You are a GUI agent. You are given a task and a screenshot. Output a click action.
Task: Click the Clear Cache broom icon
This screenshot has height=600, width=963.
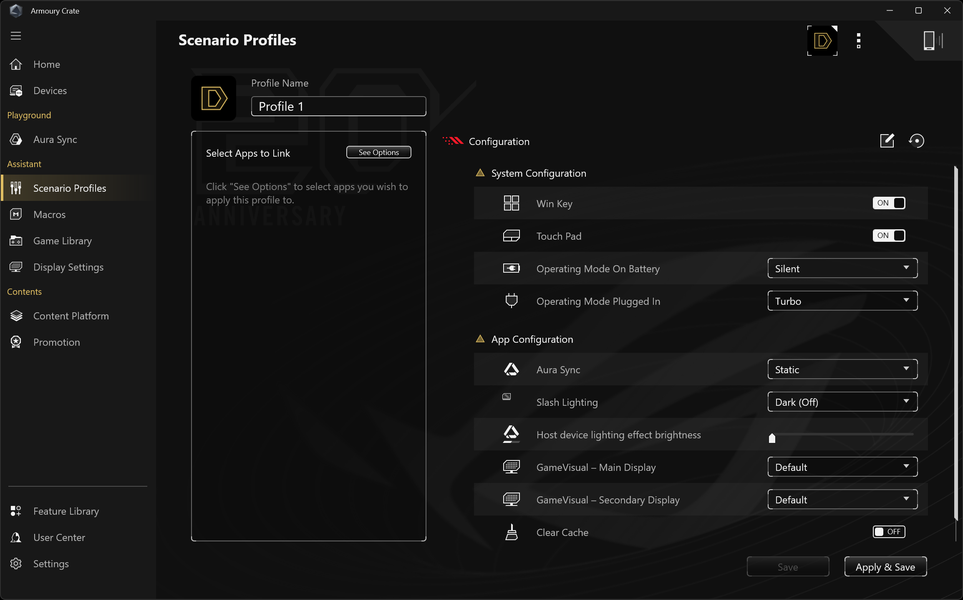pos(511,532)
